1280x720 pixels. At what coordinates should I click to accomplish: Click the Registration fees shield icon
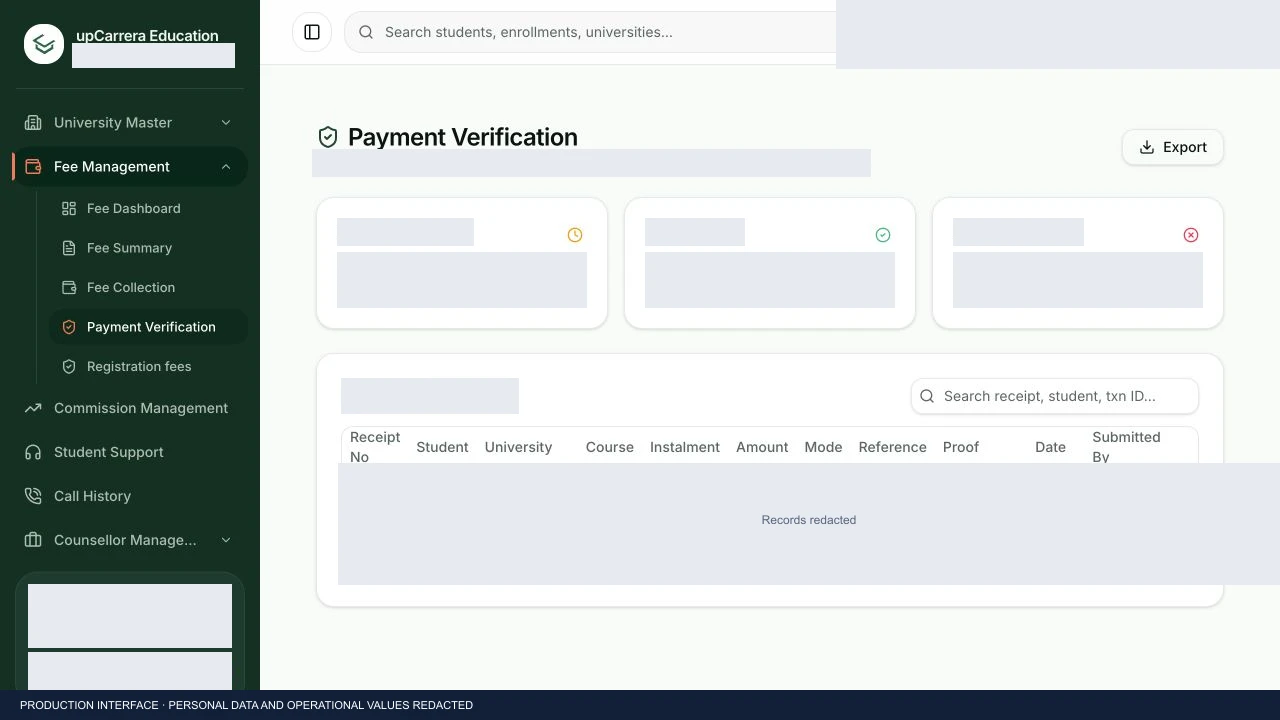click(x=69, y=366)
